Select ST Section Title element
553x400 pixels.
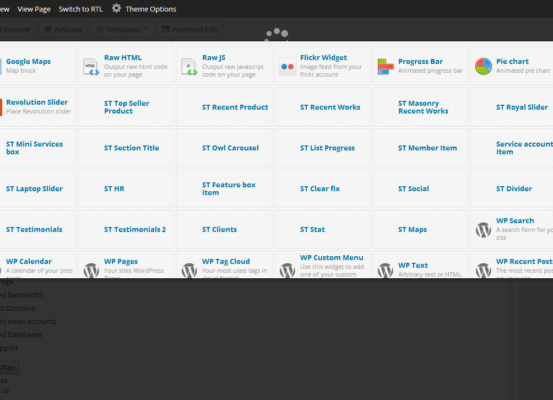[x=126, y=148]
